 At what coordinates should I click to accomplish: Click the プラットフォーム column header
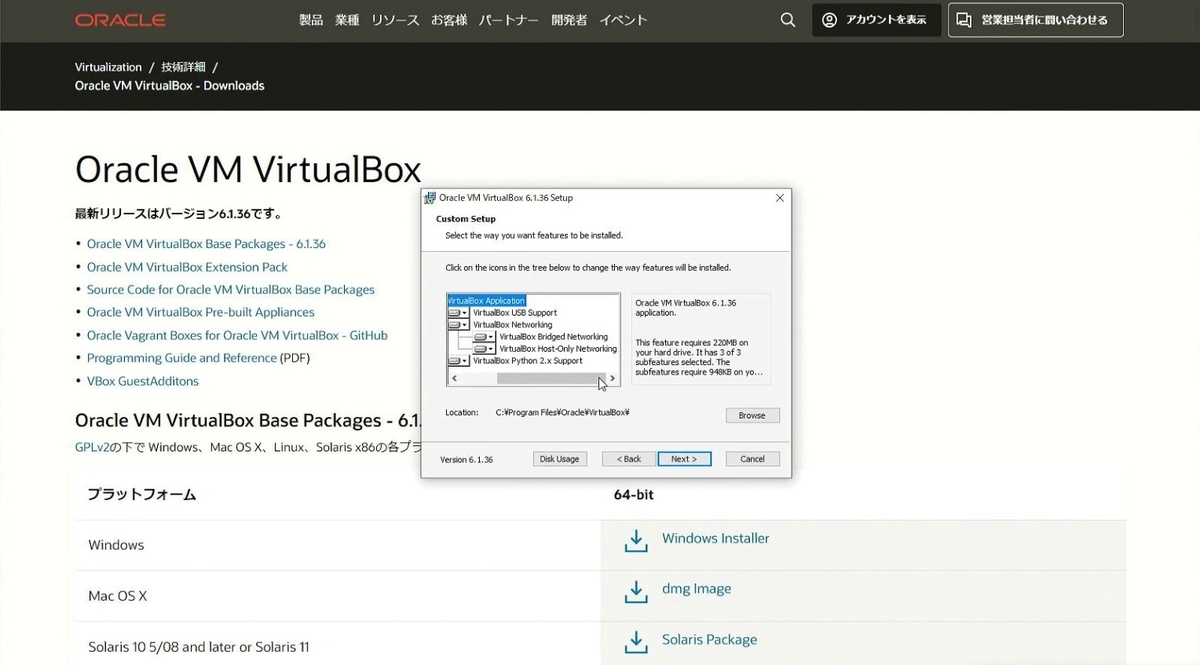pyautogui.click(x=142, y=494)
